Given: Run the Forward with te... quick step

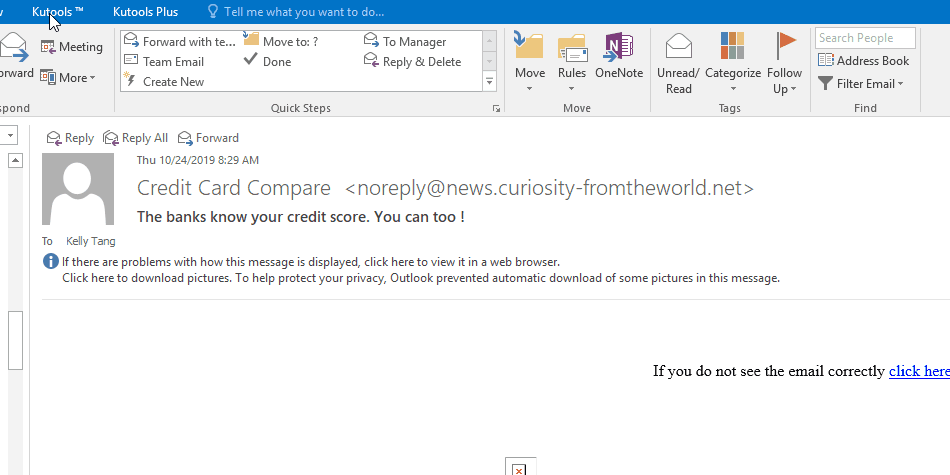Looking at the screenshot, I should point(179,41).
